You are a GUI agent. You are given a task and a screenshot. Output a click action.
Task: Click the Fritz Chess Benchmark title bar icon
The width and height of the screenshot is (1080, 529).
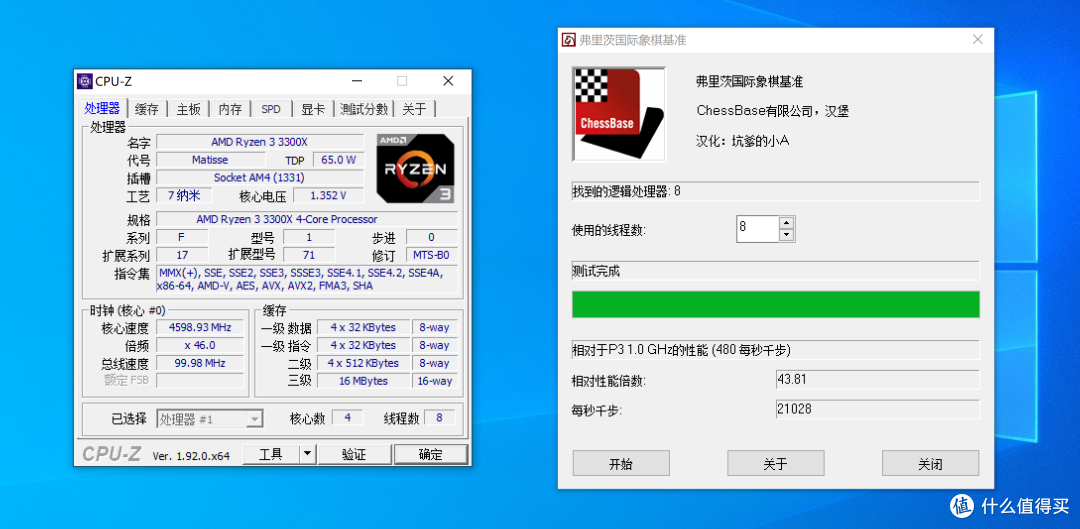pos(569,41)
